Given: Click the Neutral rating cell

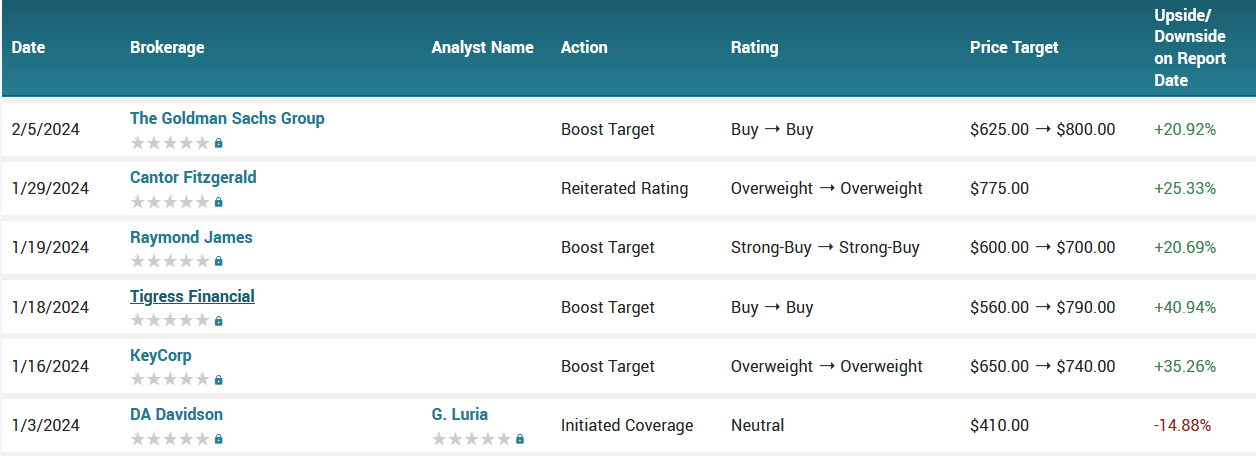Looking at the screenshot, I should click(758, 425).
